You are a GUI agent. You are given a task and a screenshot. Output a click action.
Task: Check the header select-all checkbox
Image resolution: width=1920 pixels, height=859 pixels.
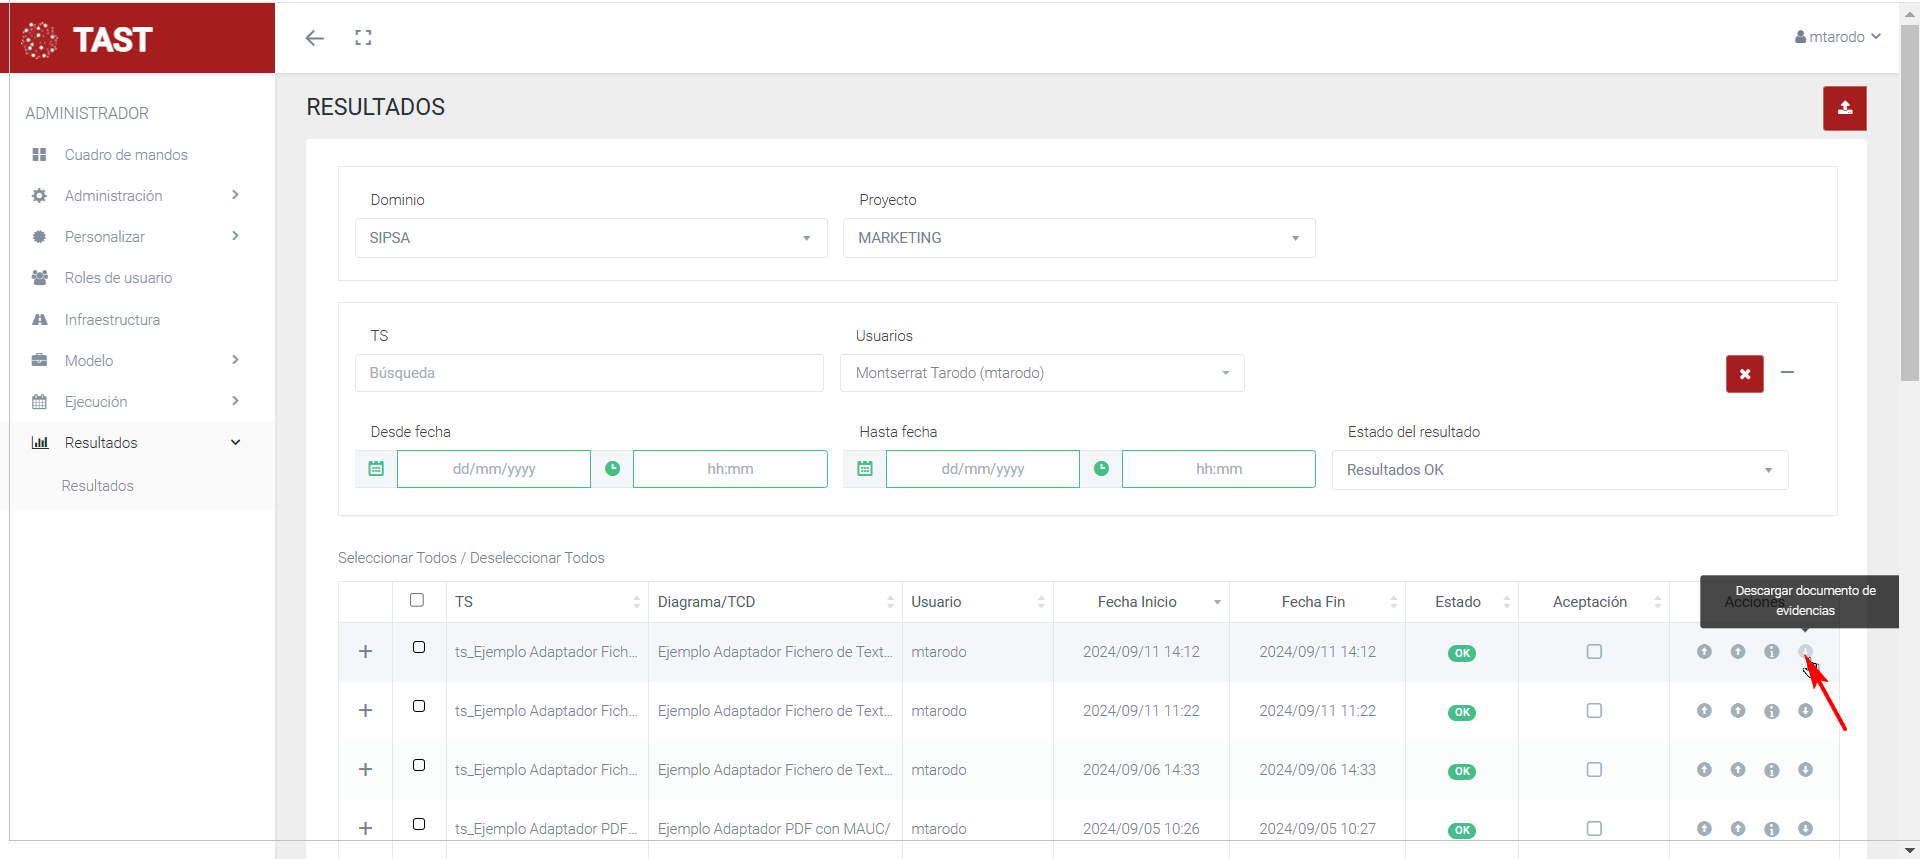tap(417, 600)
